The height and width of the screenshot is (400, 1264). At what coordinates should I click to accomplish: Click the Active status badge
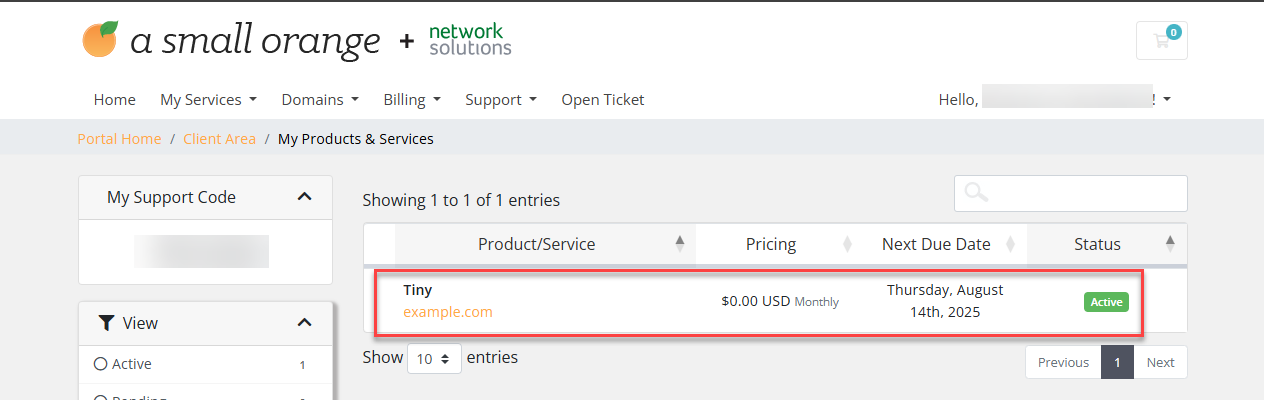pos(1106,301)
